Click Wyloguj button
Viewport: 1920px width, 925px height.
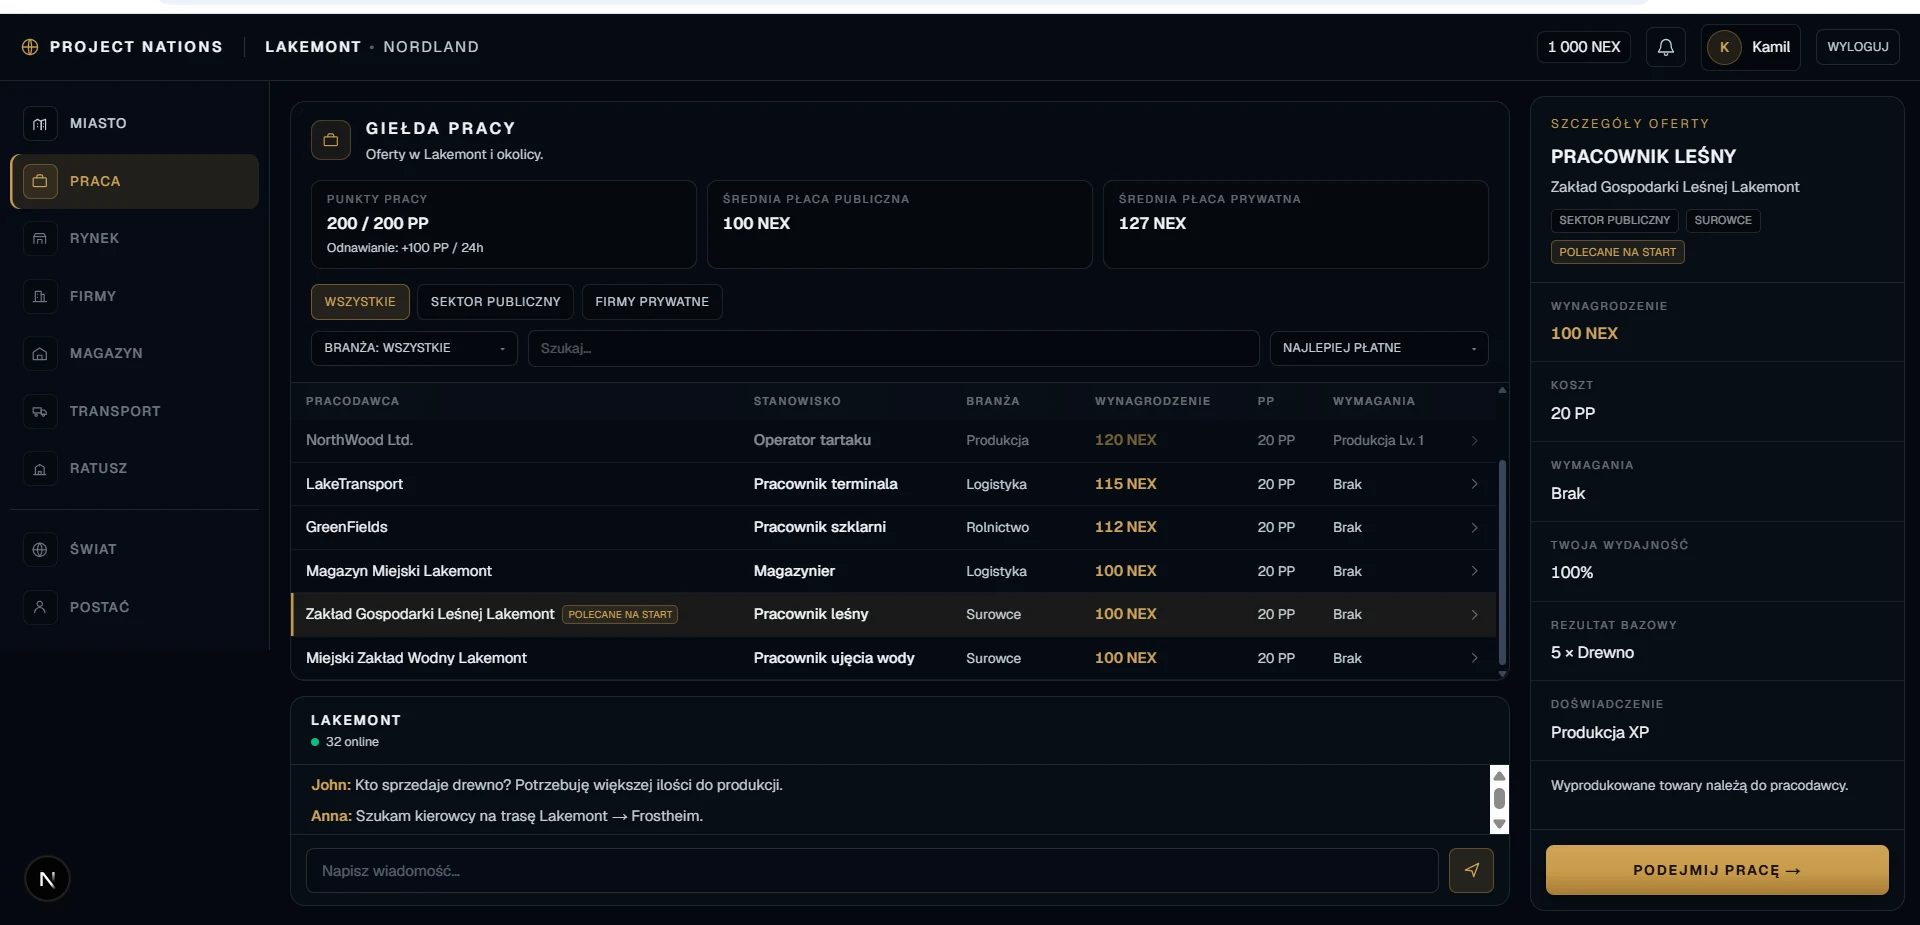[x=1858, y=47]
